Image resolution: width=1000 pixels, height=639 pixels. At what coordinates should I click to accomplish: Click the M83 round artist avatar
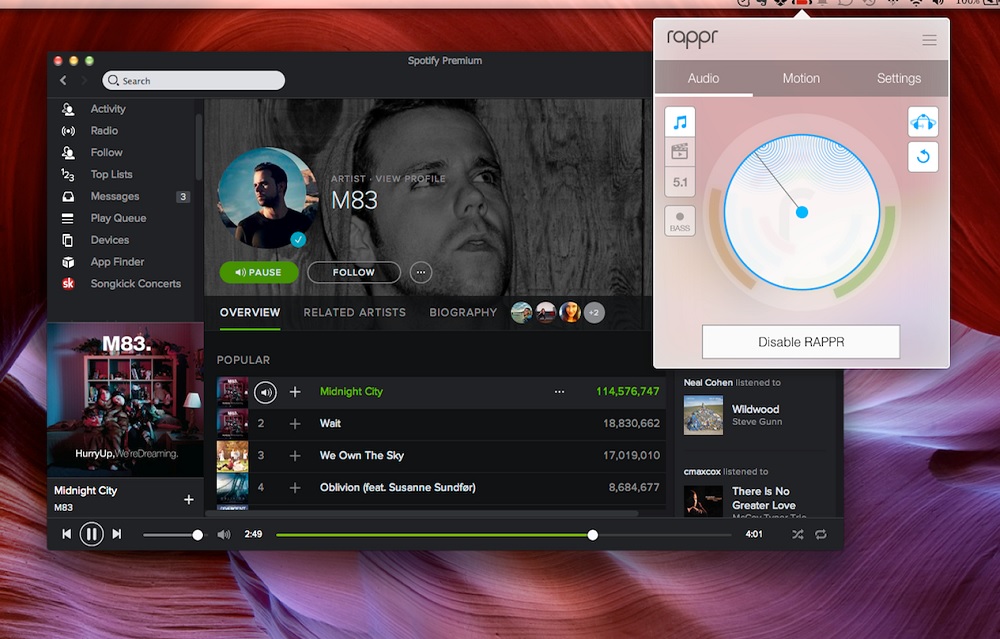(x=268, y=198)
